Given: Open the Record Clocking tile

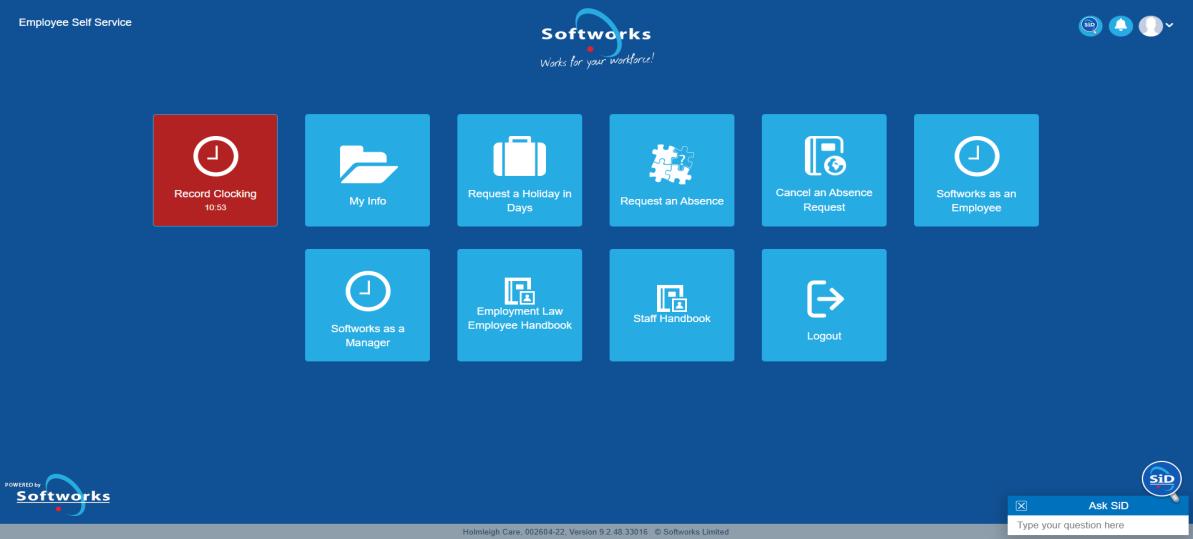Looking at the screenshot, I should click(215, 170).
